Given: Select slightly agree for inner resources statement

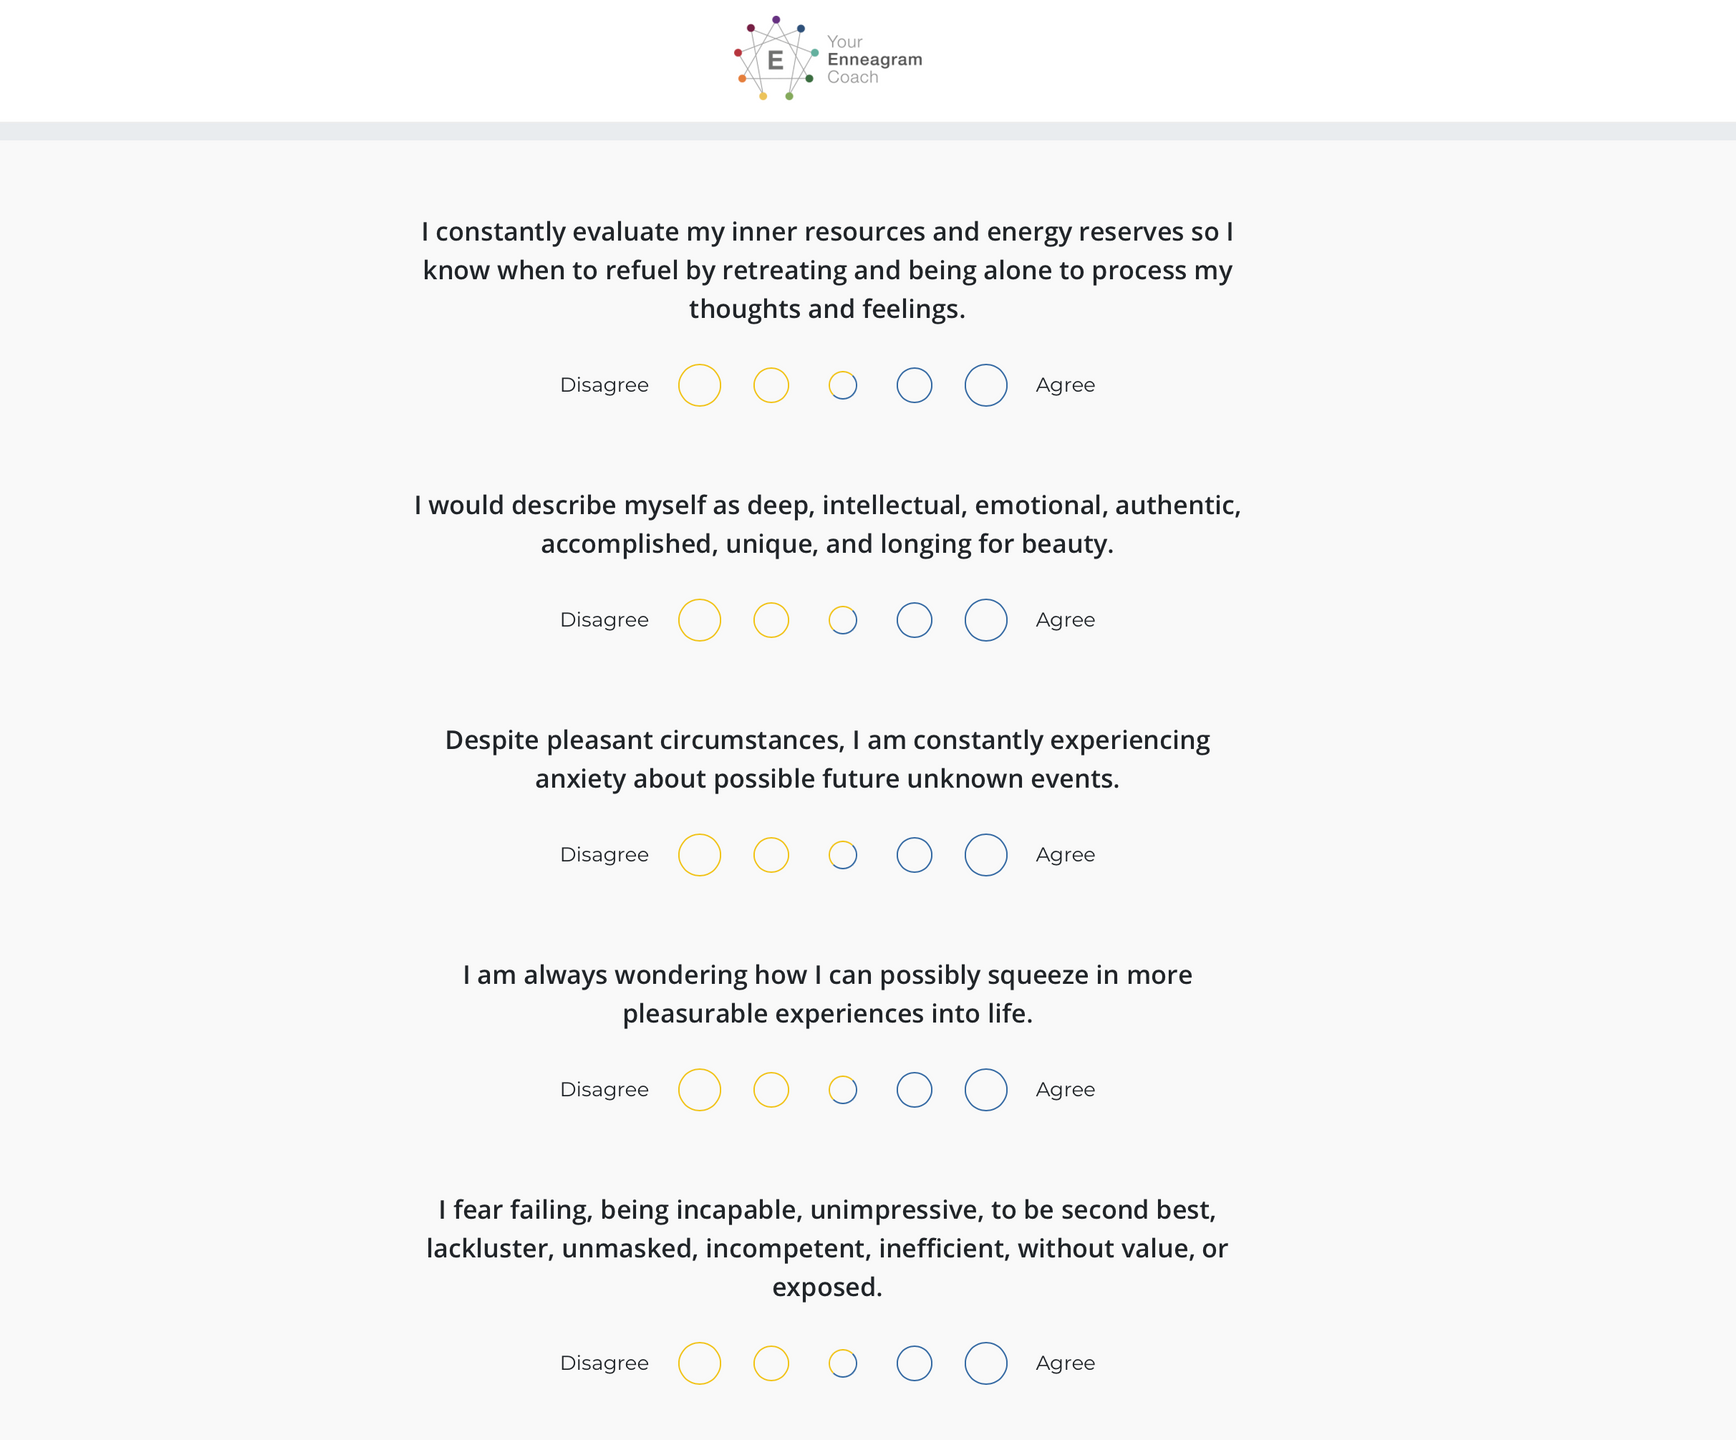Looking at the screenshot, I should pyautogui.click(x=914, y=385).
